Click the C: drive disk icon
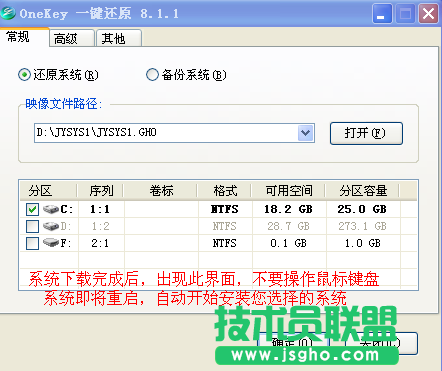The image size is (442, 371). (x=51, y=209)
